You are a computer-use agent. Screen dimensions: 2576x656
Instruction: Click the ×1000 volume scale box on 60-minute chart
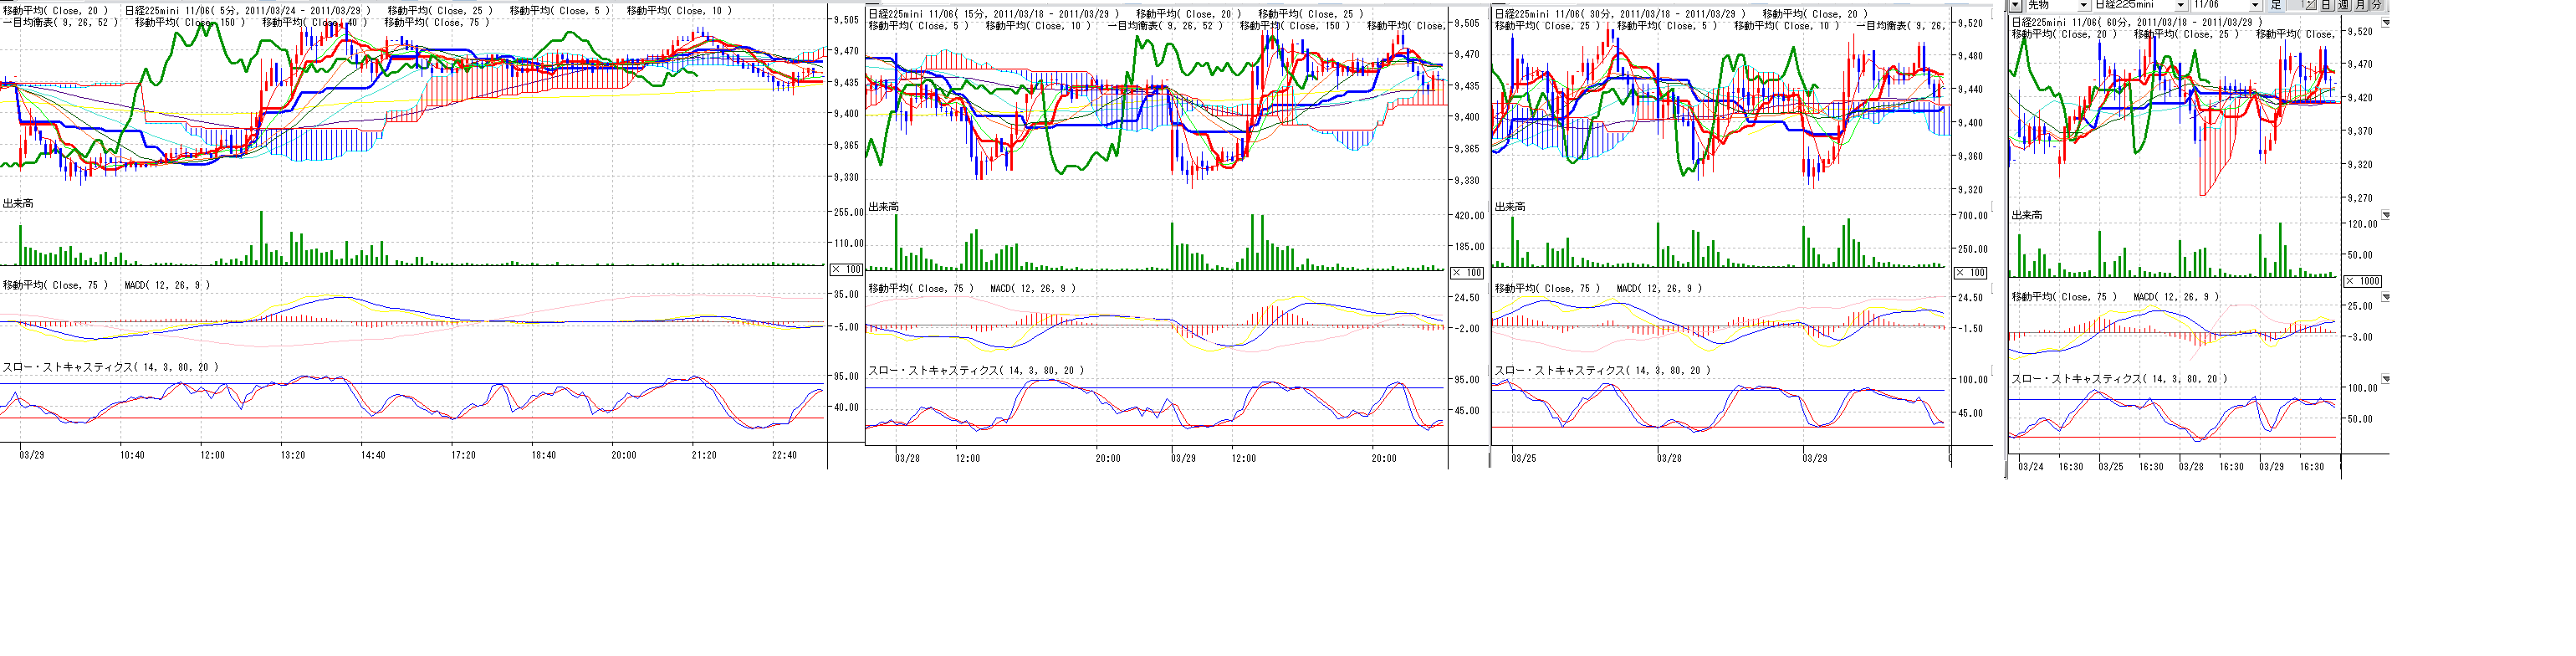pyautogui.click(x=2363, y=281)
